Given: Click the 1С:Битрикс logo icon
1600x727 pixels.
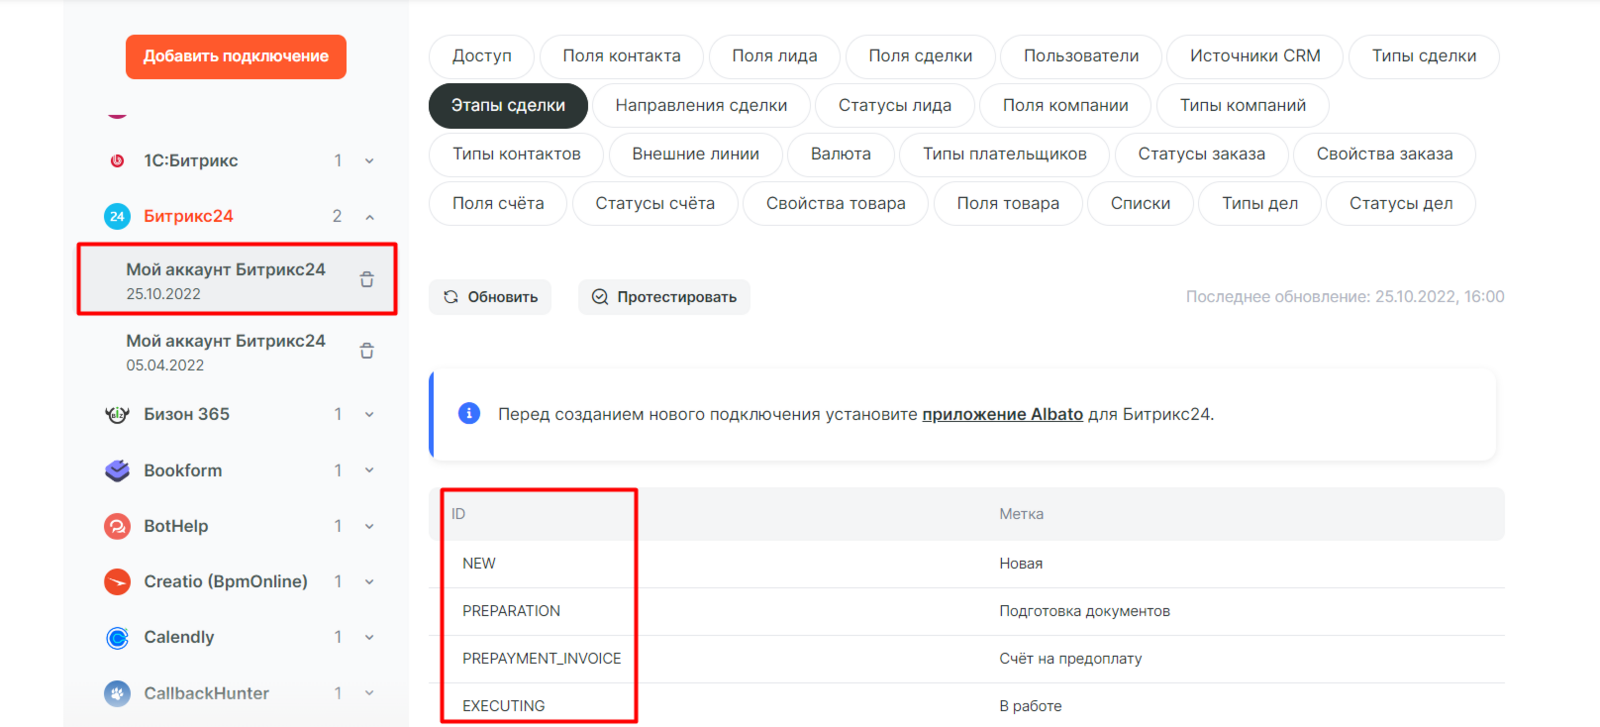Looking at the screenshot, I should click(117, 161).
